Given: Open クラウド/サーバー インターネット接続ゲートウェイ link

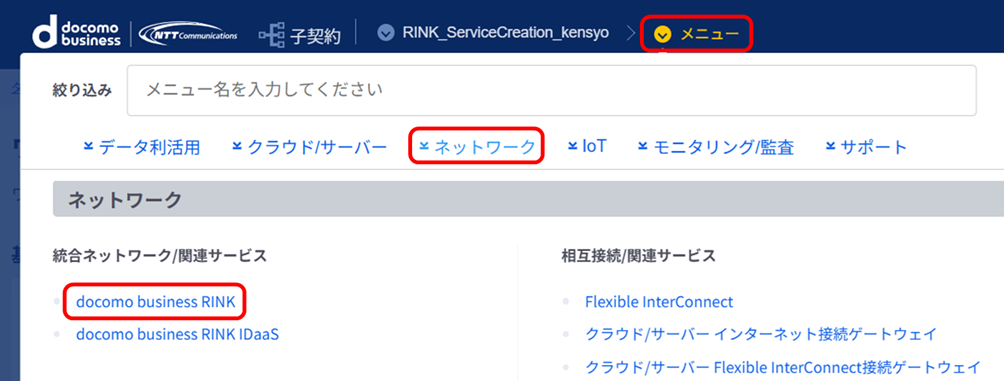Looking at the screenshot, I should pyautogui.click(x=761, y=334).
